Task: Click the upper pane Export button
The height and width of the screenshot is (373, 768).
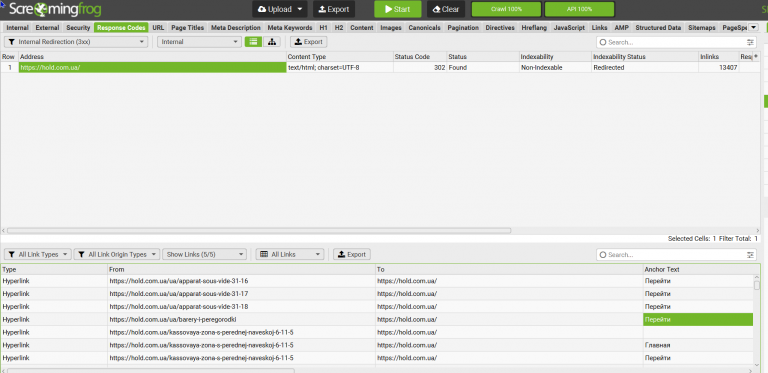Action: point(309,42)
